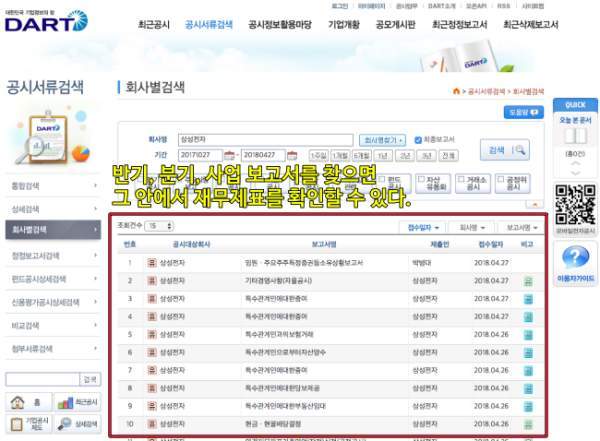Open report 현금ㆍ현물배당결정
Screen dimensions: 600x441
coord(273,424)
